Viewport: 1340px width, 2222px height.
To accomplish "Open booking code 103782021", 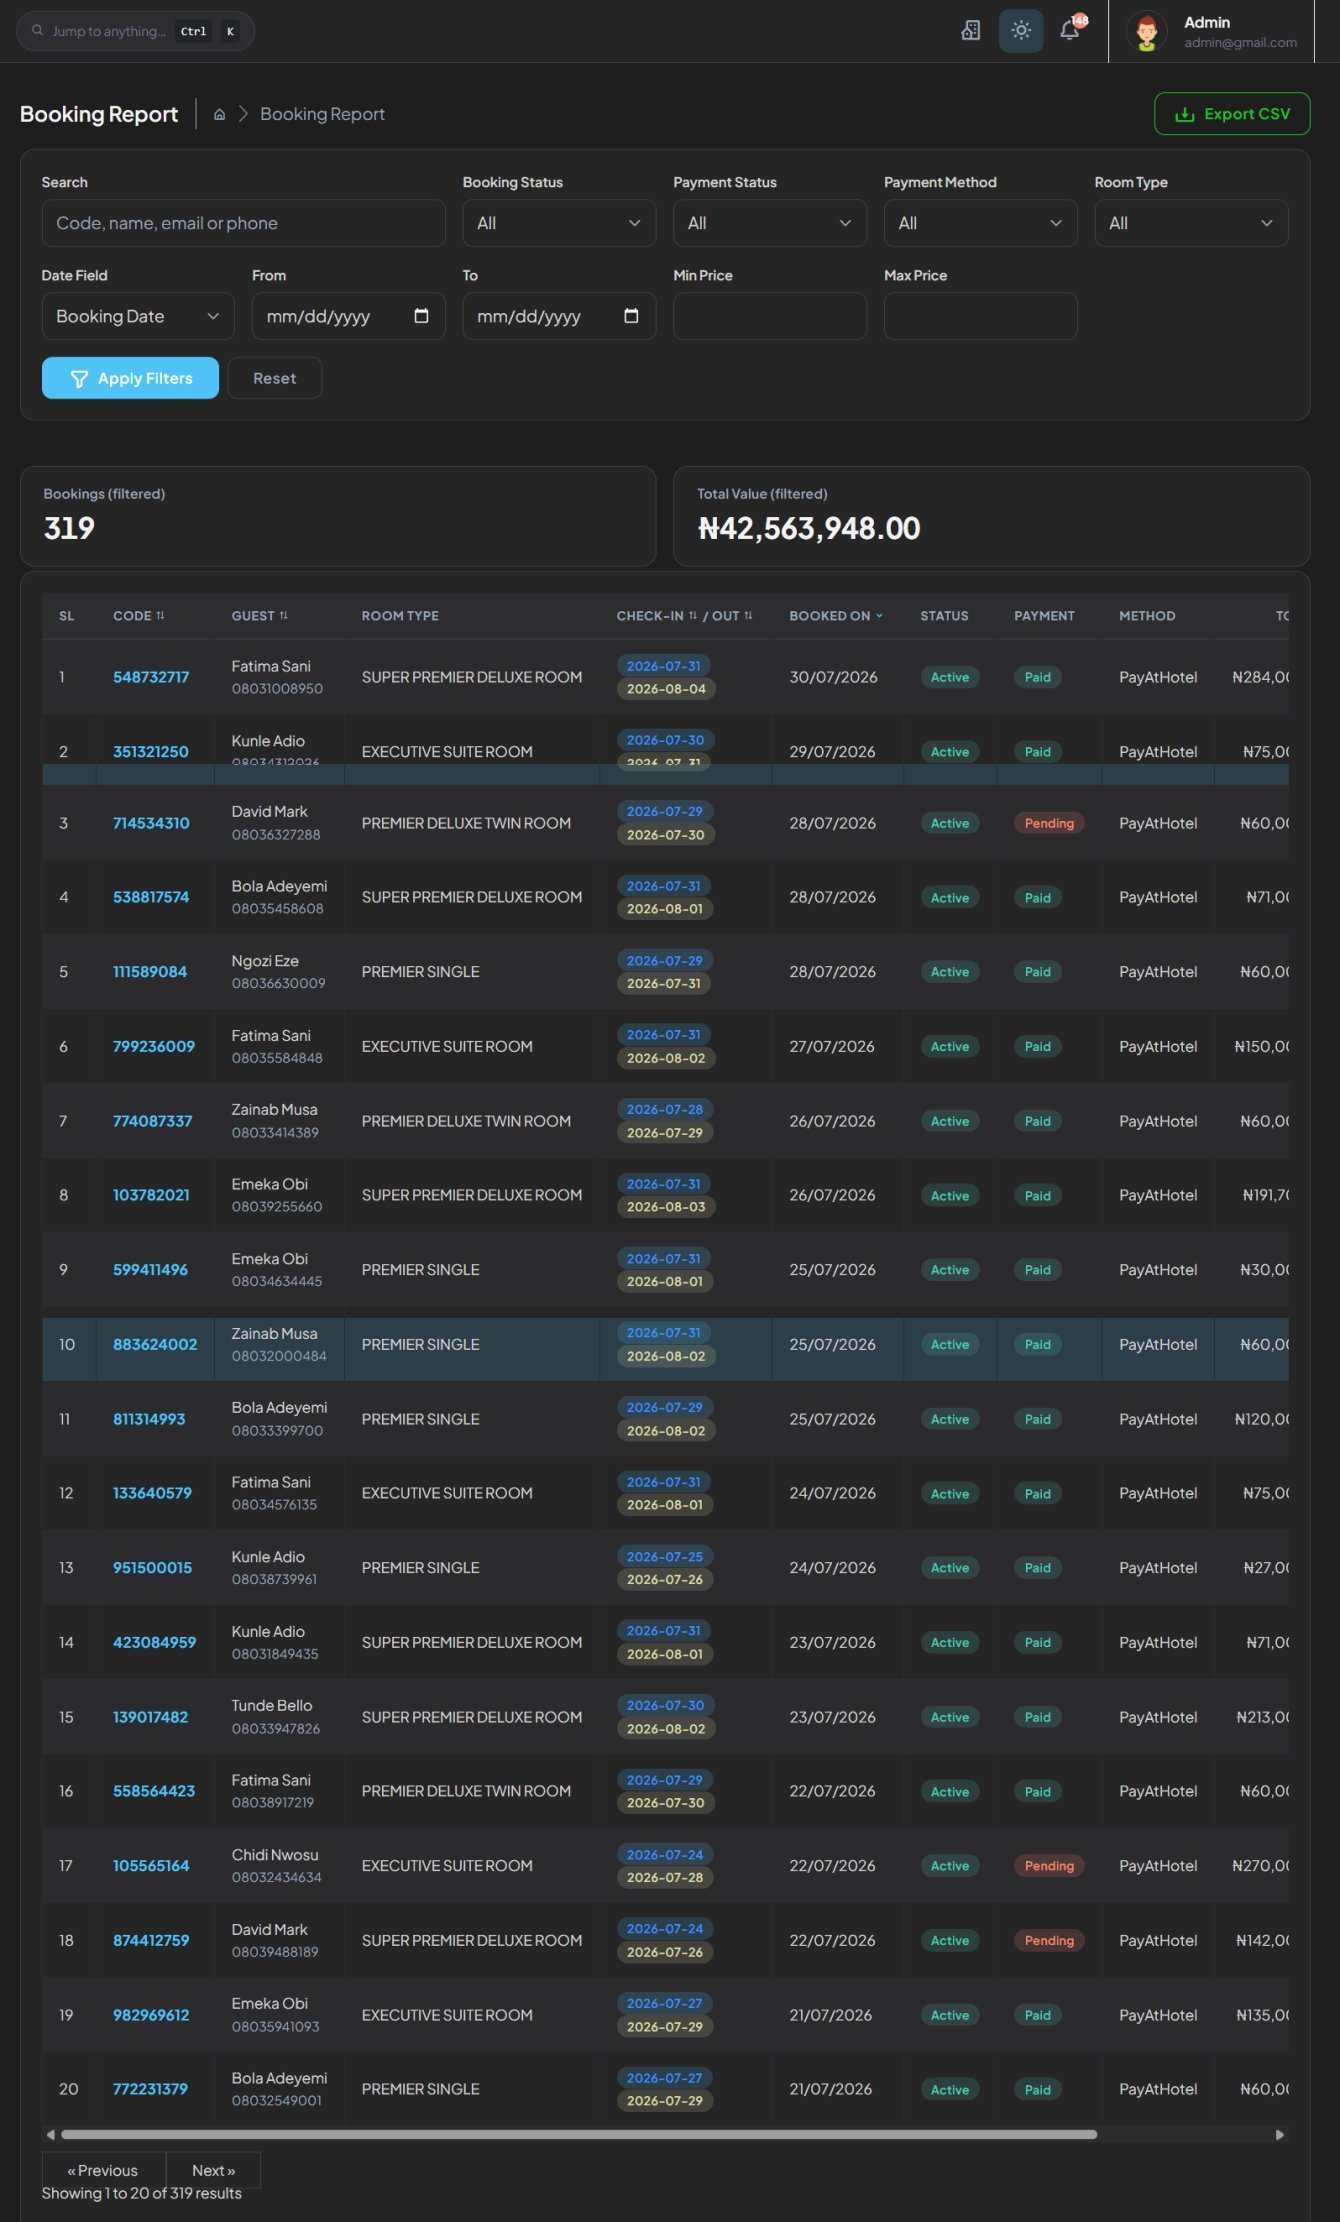I will [x=151, y=1195].
